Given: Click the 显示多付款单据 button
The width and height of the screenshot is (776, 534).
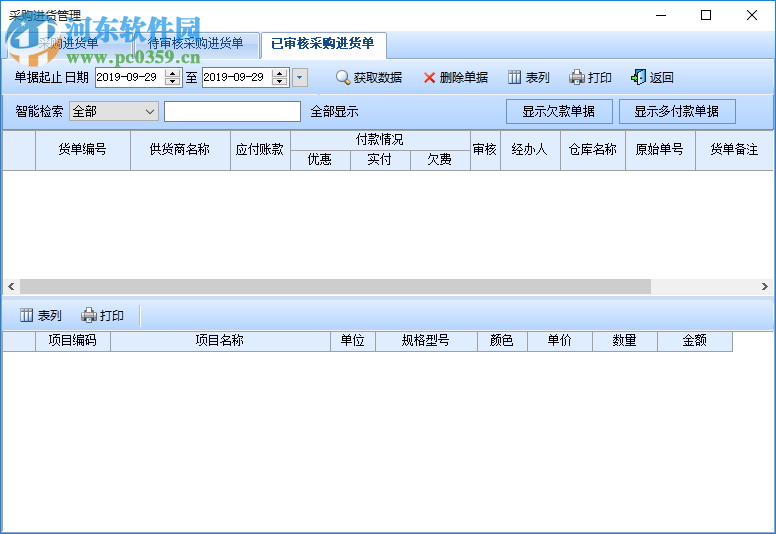Looking at the screenshot, I should point(677,111).
